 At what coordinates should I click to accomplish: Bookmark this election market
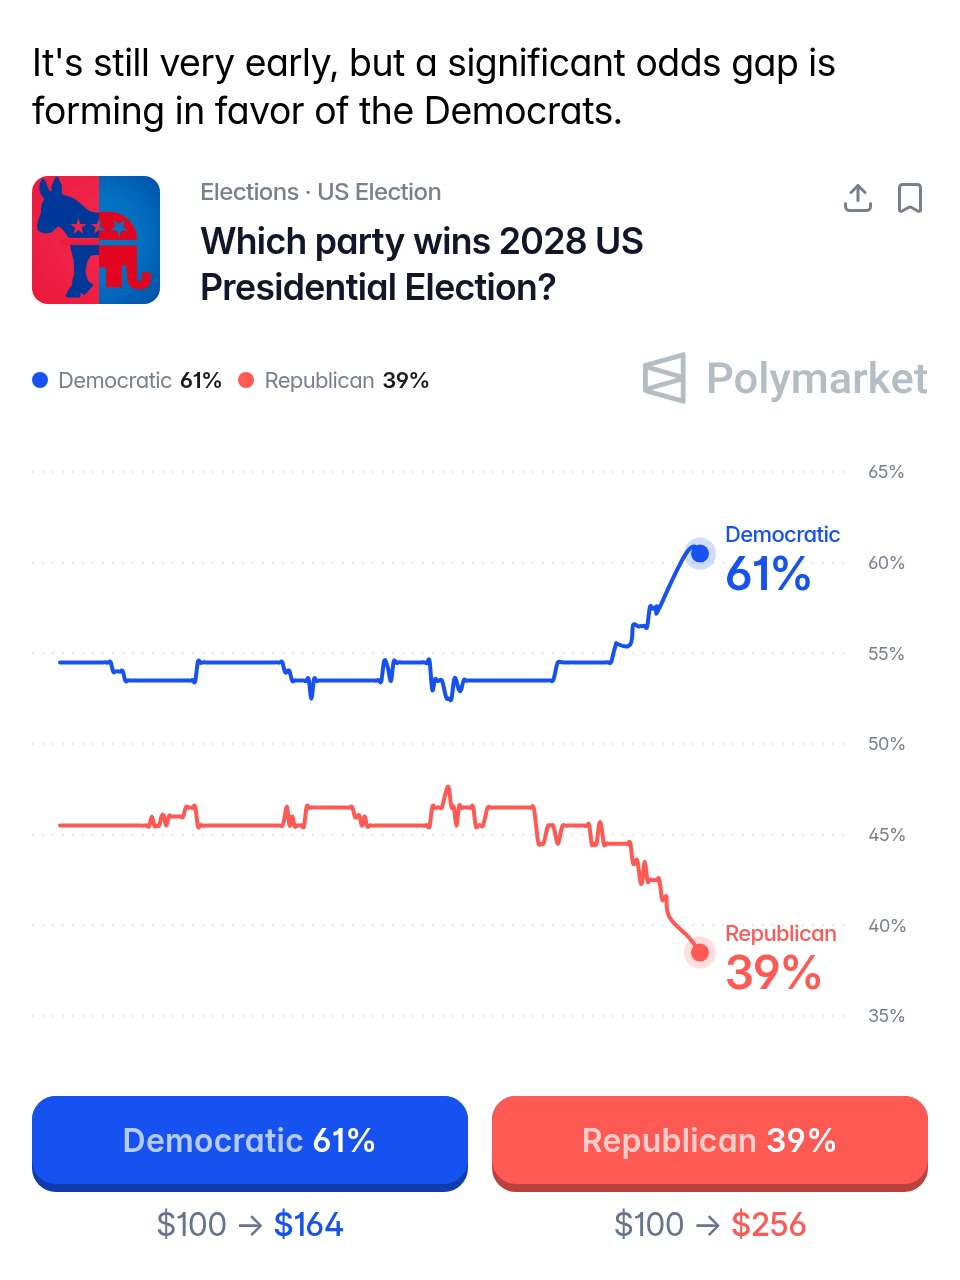[x=909, y=198]
